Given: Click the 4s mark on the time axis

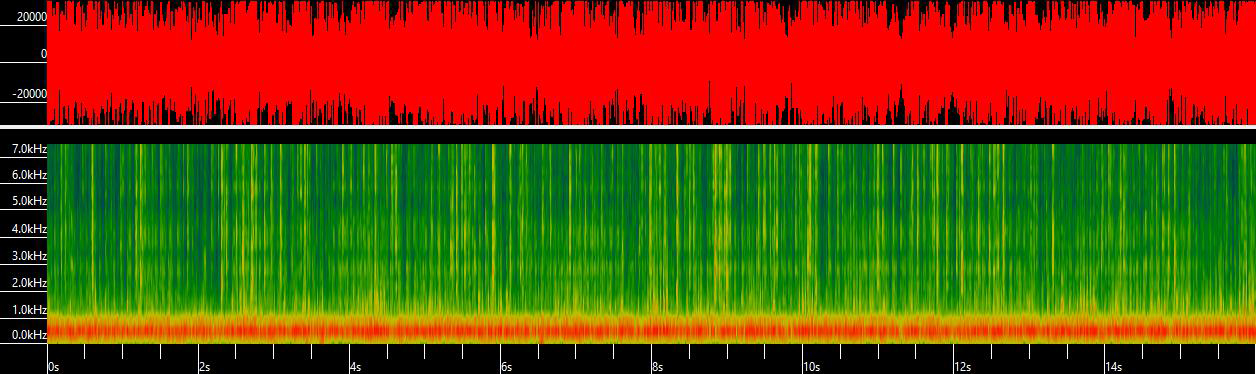Looking at the screenshot, I should pos(355,367).
